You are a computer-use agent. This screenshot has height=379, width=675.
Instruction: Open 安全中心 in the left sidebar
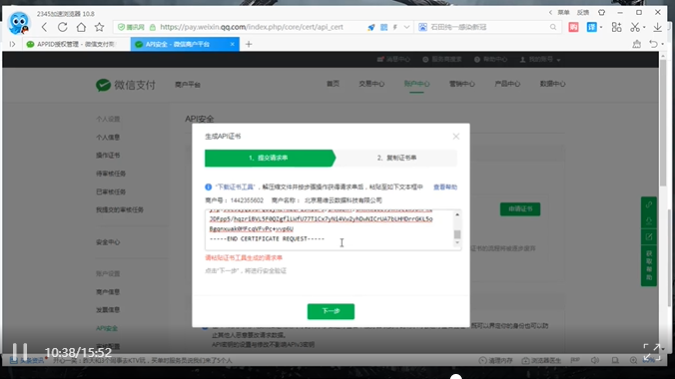(x=108, y=242)
